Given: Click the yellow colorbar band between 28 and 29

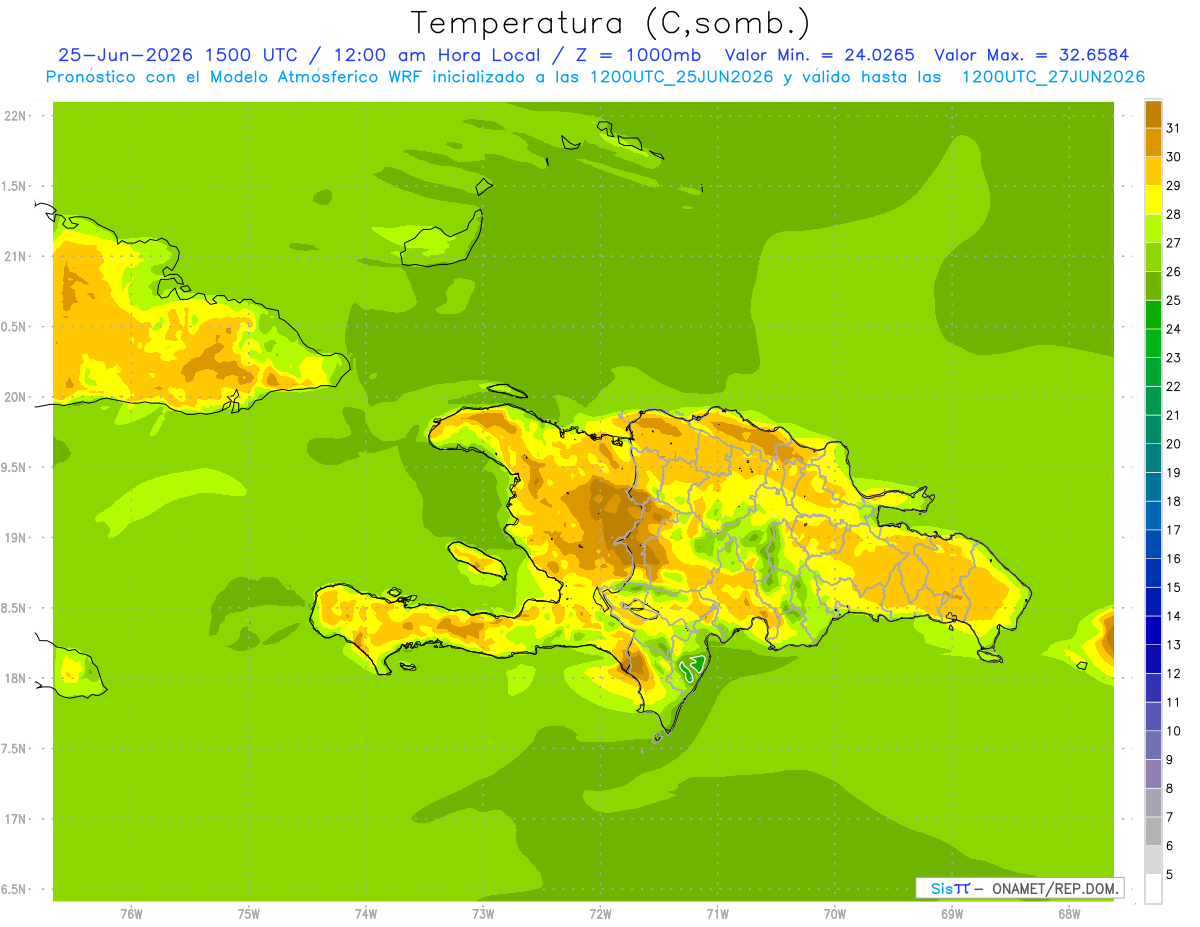Looking at the screenshot, I should (1153, 200).
